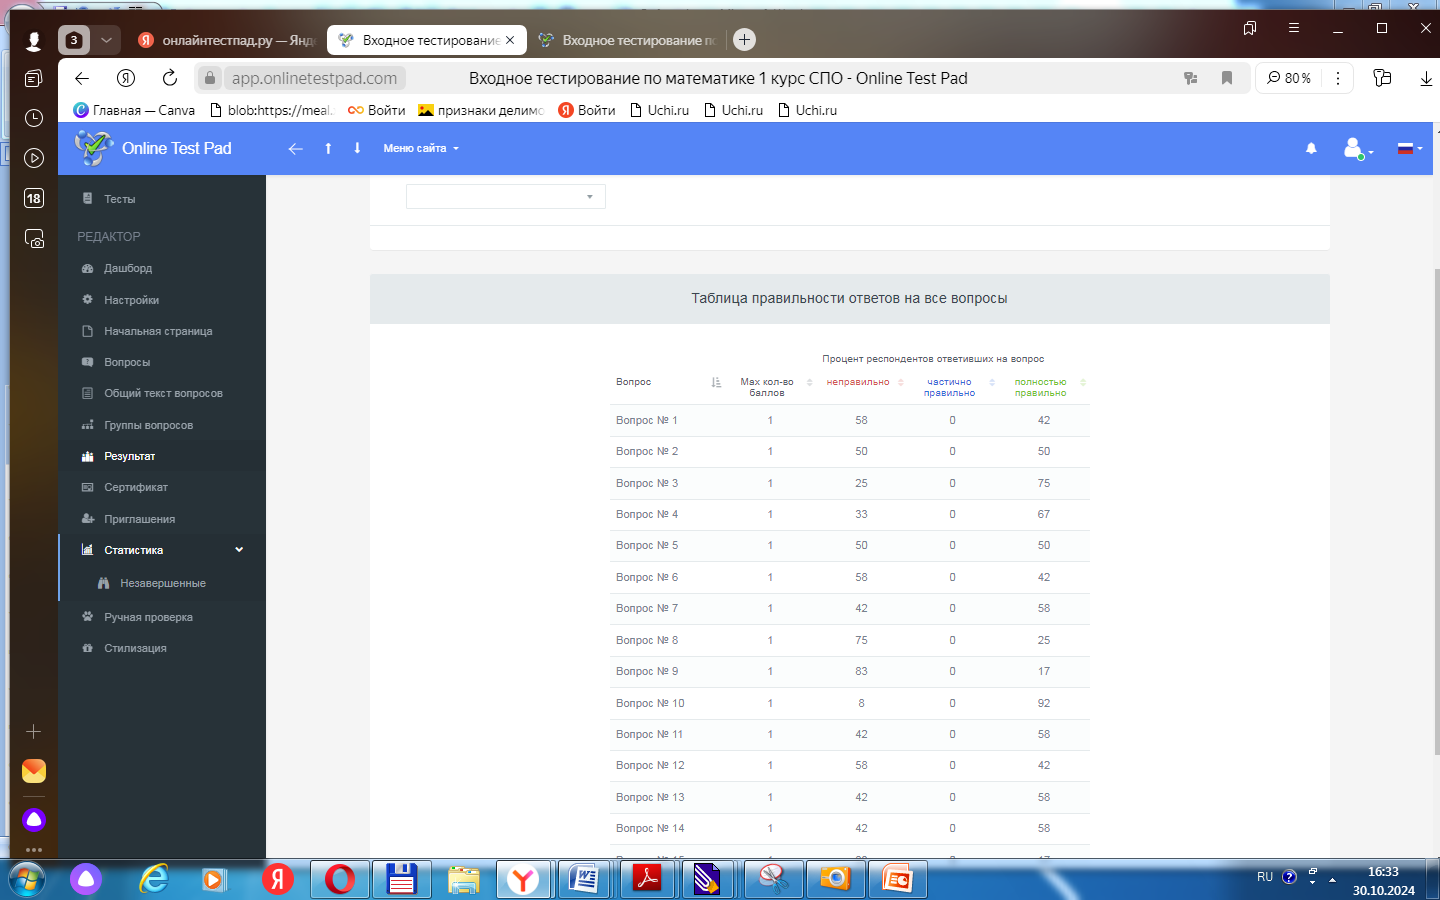This screenshot has width=1440, height=900.
Task: Switch to the онлайнтестпад.ру browser tab
Action: (x=230, y=40)
